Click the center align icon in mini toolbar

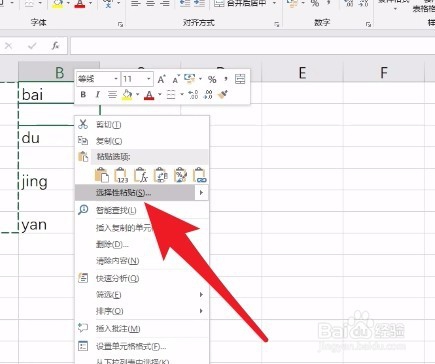pos(112,95)
